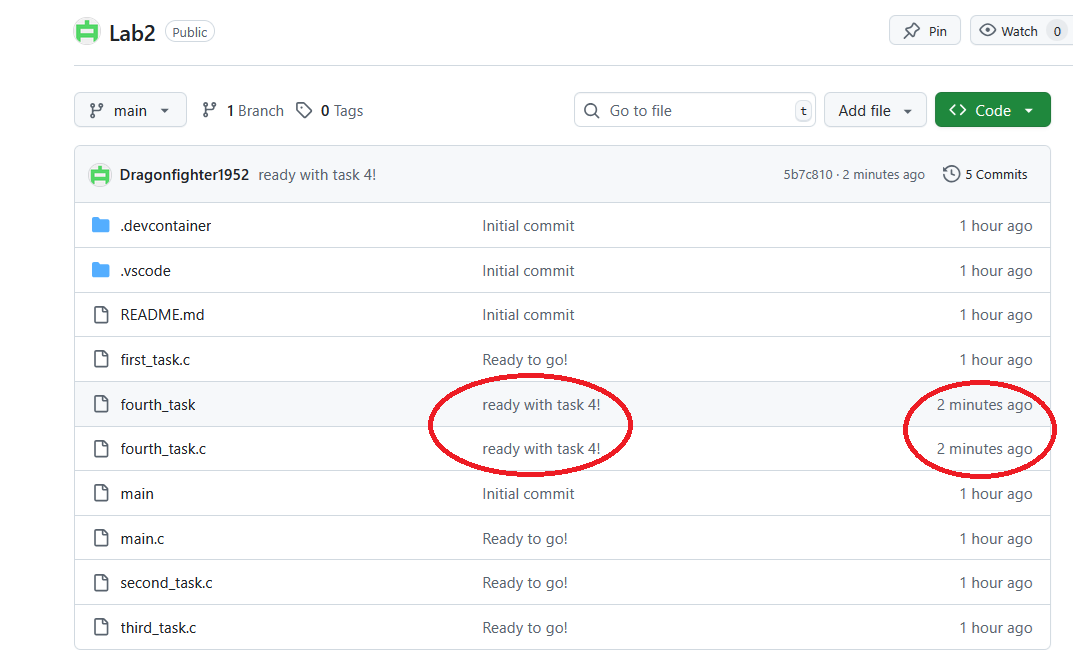Click the .devcontainer folder icon
The height and width of the screenshot is (663, 1073).
coord(100,226)
